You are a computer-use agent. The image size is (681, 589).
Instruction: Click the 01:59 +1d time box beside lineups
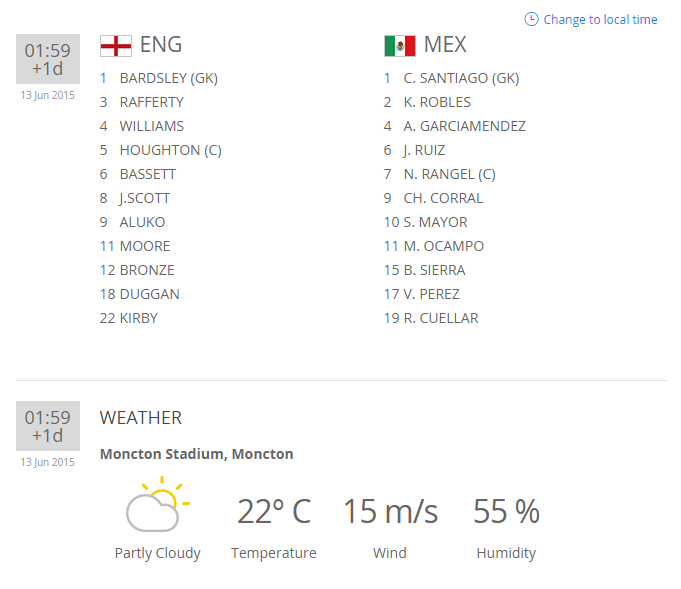coord(47,59)
